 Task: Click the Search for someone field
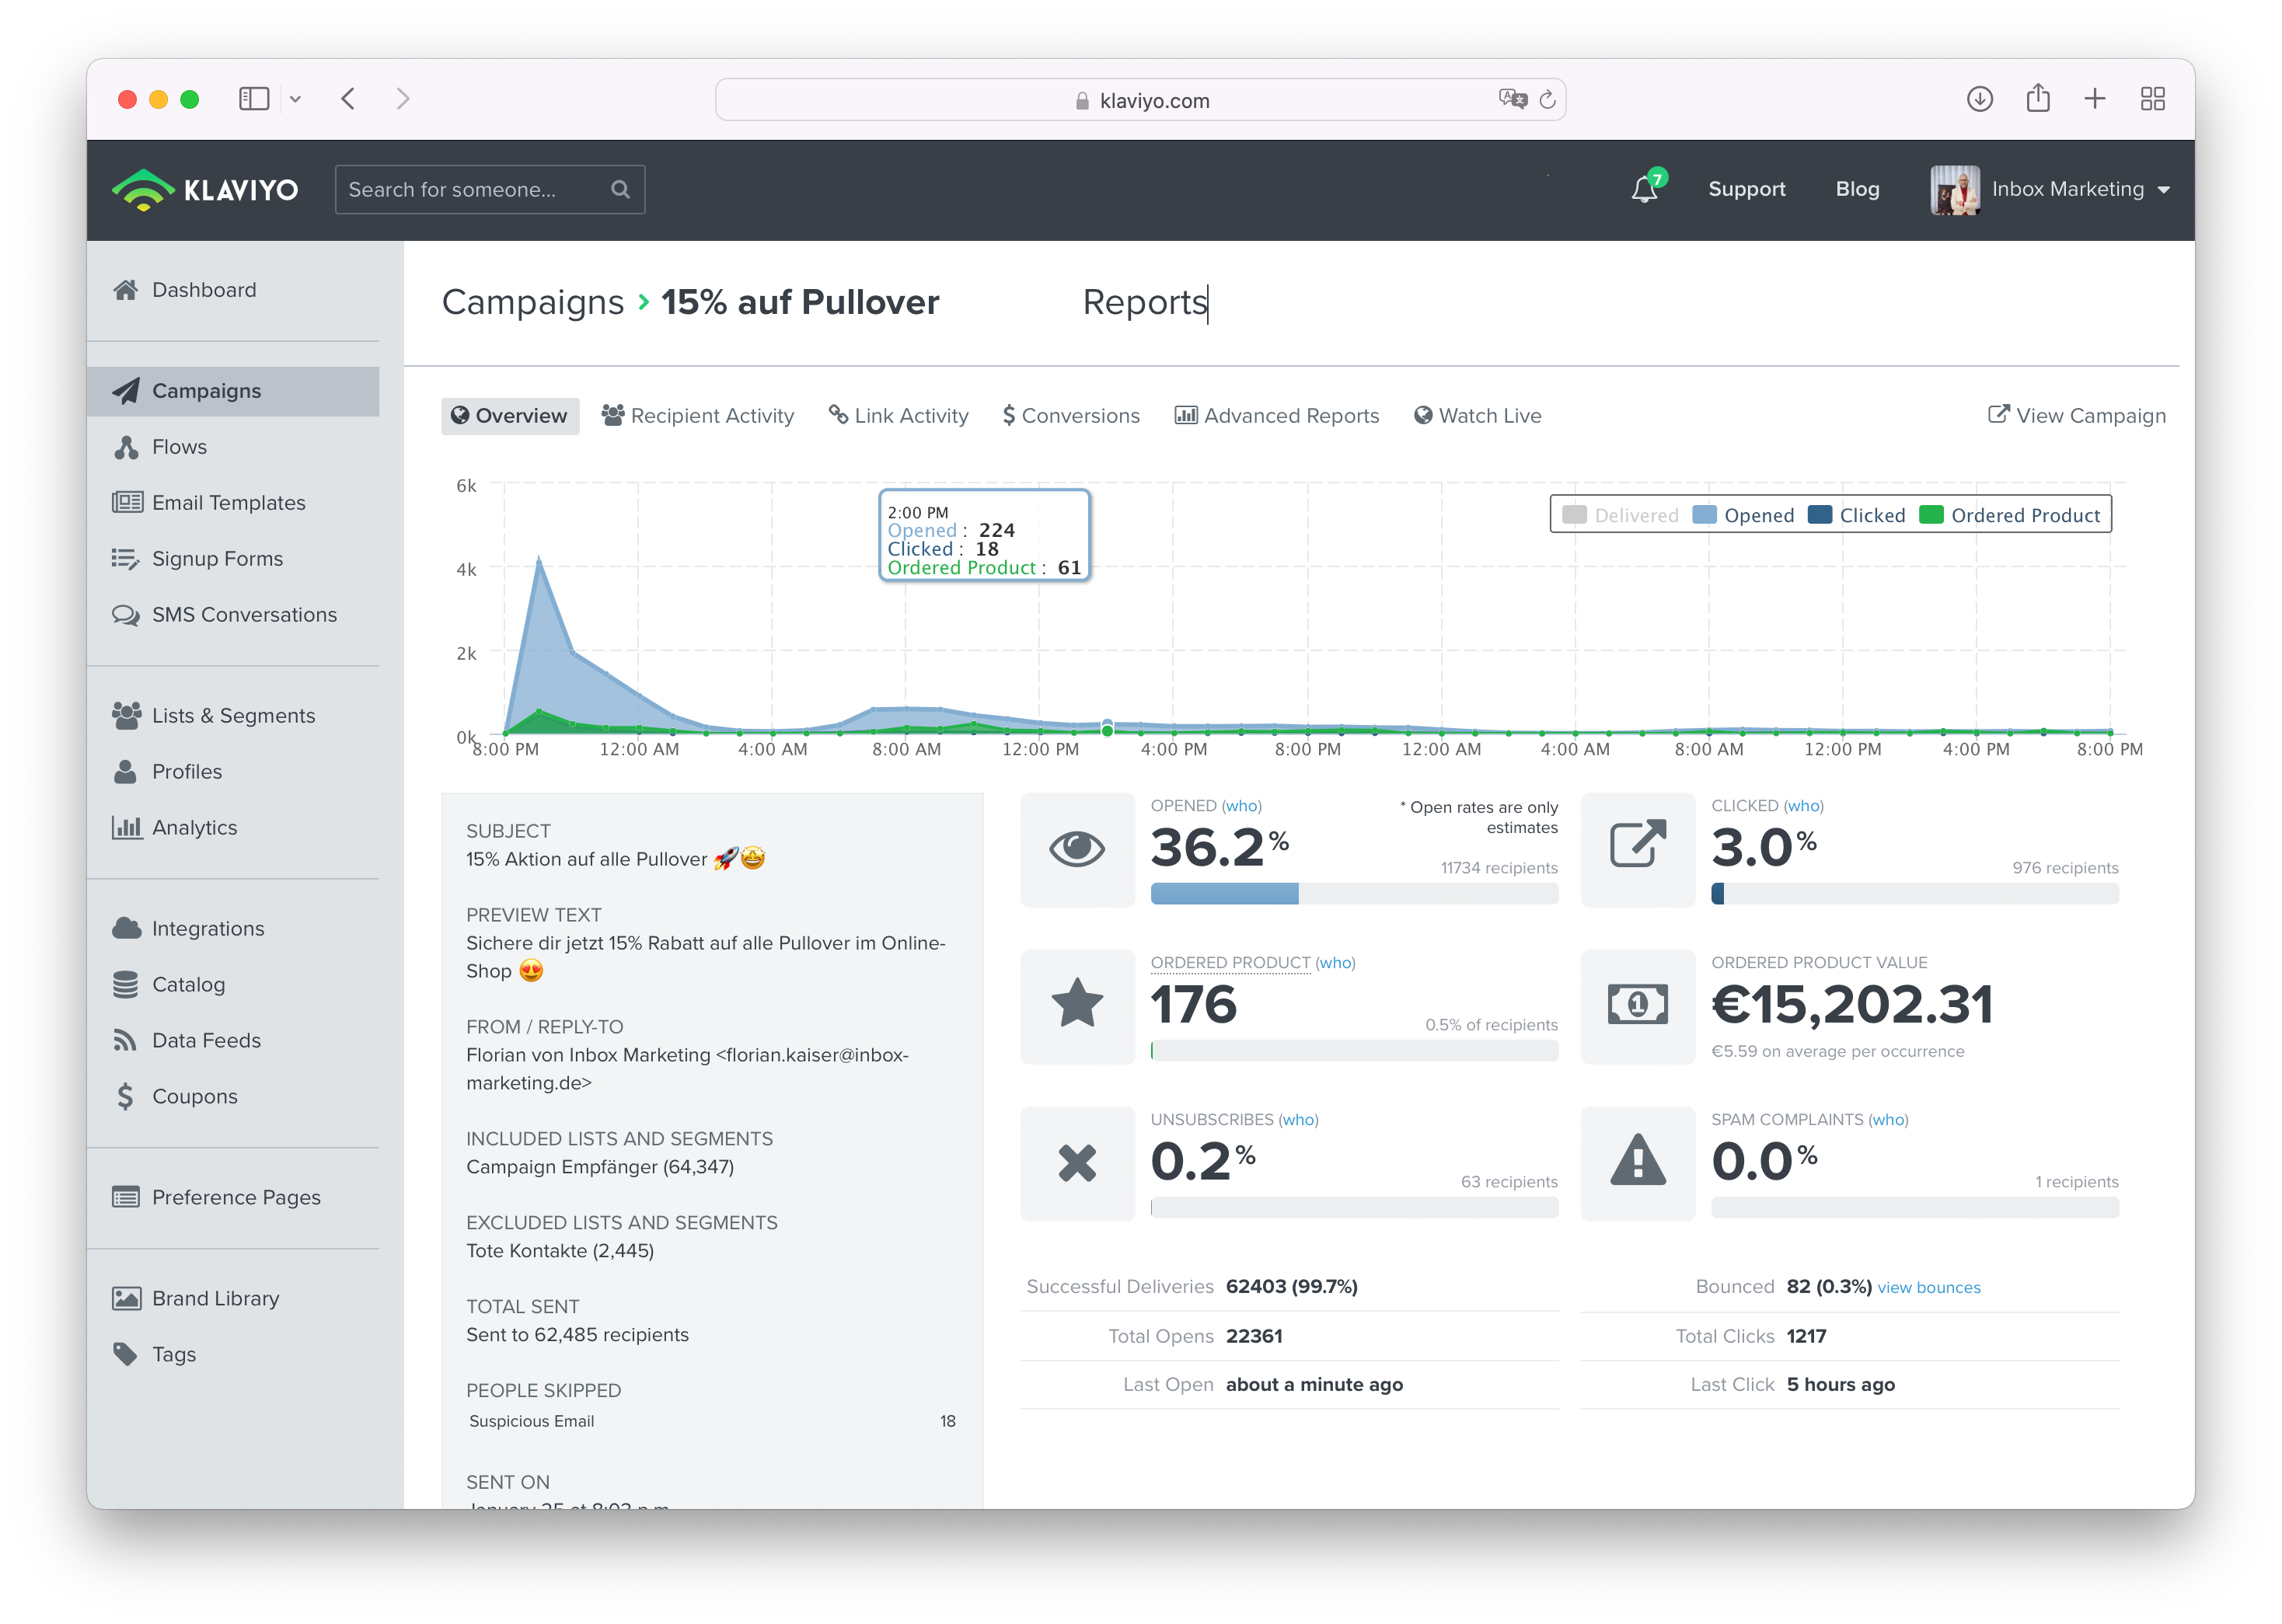click(x=470, y=189)
